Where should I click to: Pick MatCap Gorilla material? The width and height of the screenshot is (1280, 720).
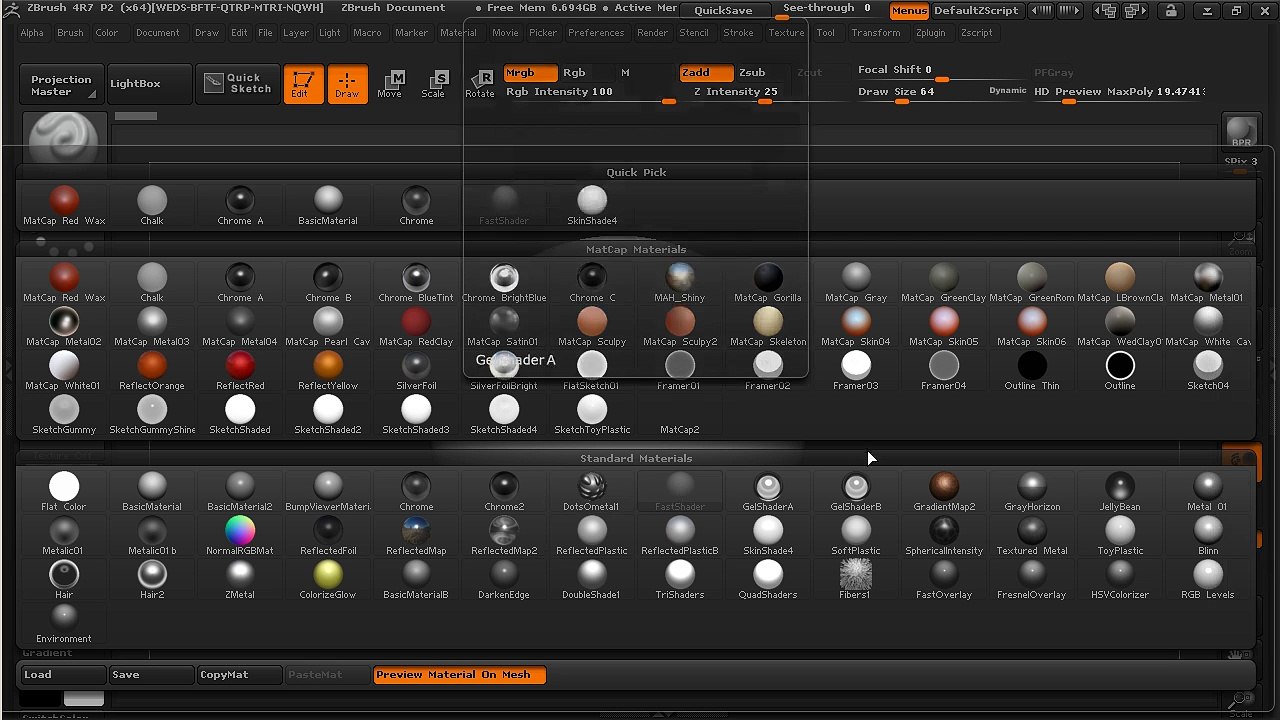click(x=768, y=283)
